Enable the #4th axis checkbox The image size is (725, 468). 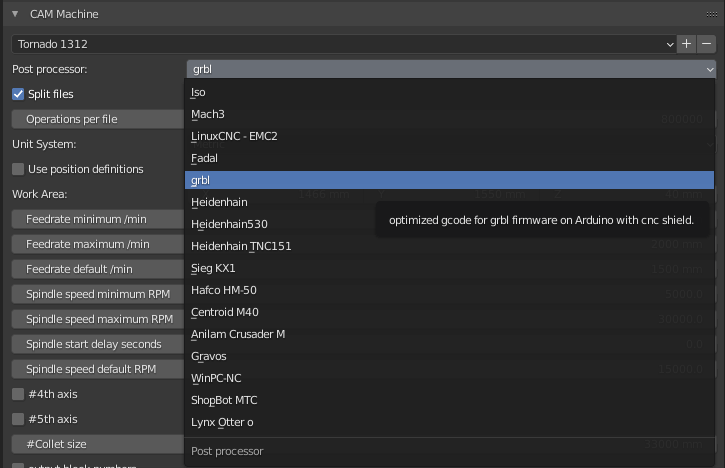tap(18, 394)
